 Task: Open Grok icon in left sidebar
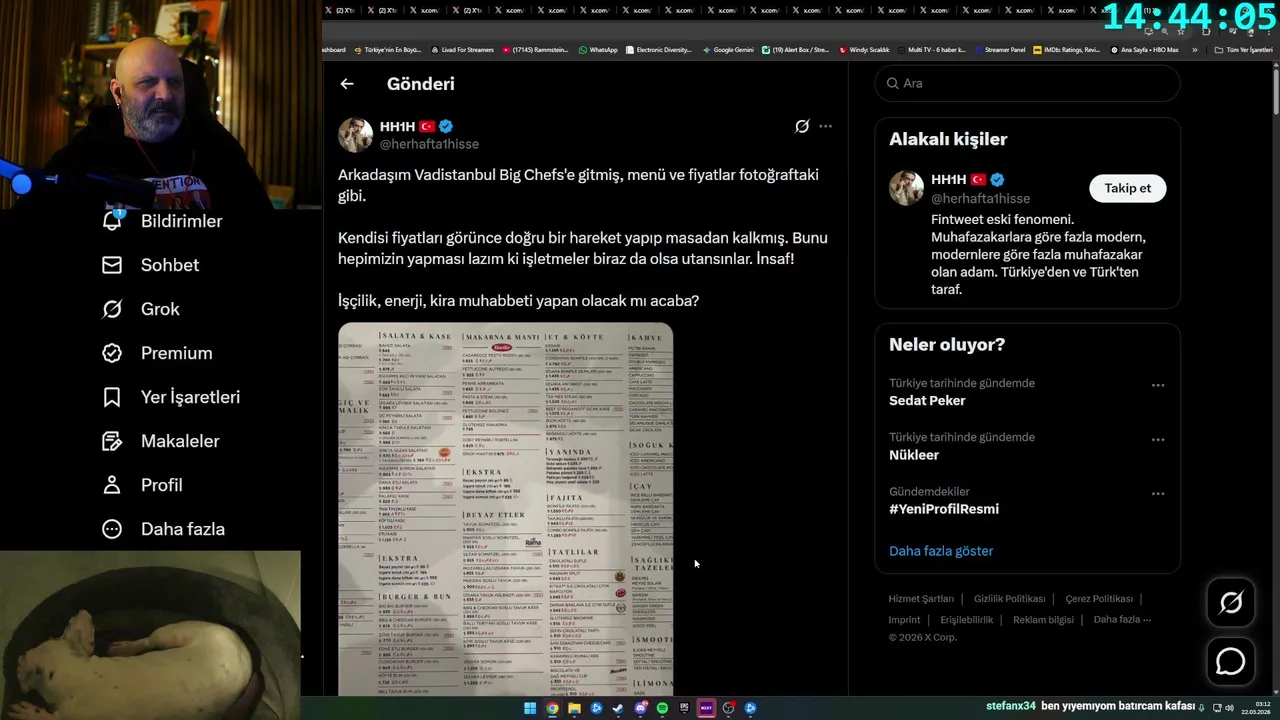tap(112, 309)
